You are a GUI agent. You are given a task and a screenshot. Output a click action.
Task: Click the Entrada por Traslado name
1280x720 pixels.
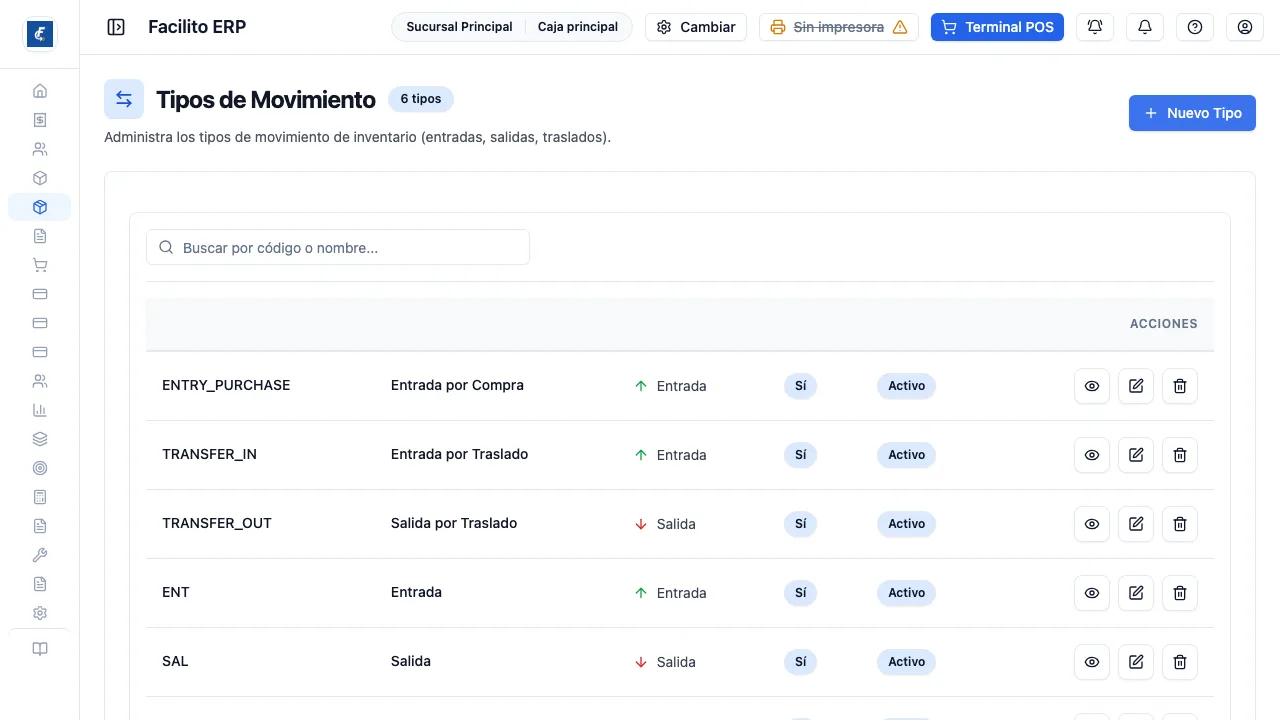(x=459, y=454)
